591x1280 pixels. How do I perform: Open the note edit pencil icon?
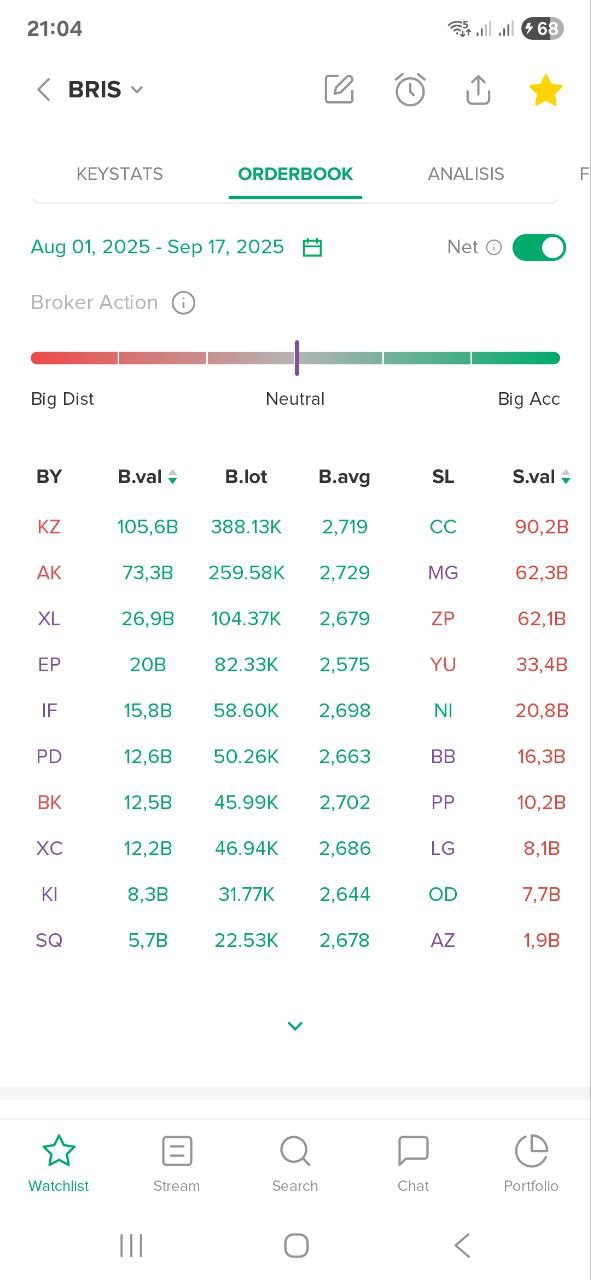(340, 89)
